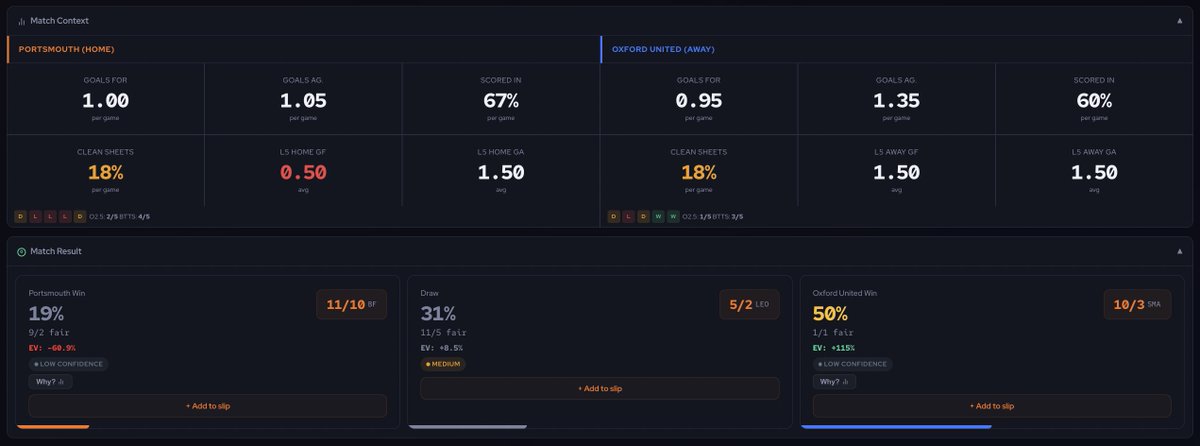This screenshot has height=446, width=1200.
Task: Collapse the Match Result panel arrow
Action: (x=1179, y=251)
